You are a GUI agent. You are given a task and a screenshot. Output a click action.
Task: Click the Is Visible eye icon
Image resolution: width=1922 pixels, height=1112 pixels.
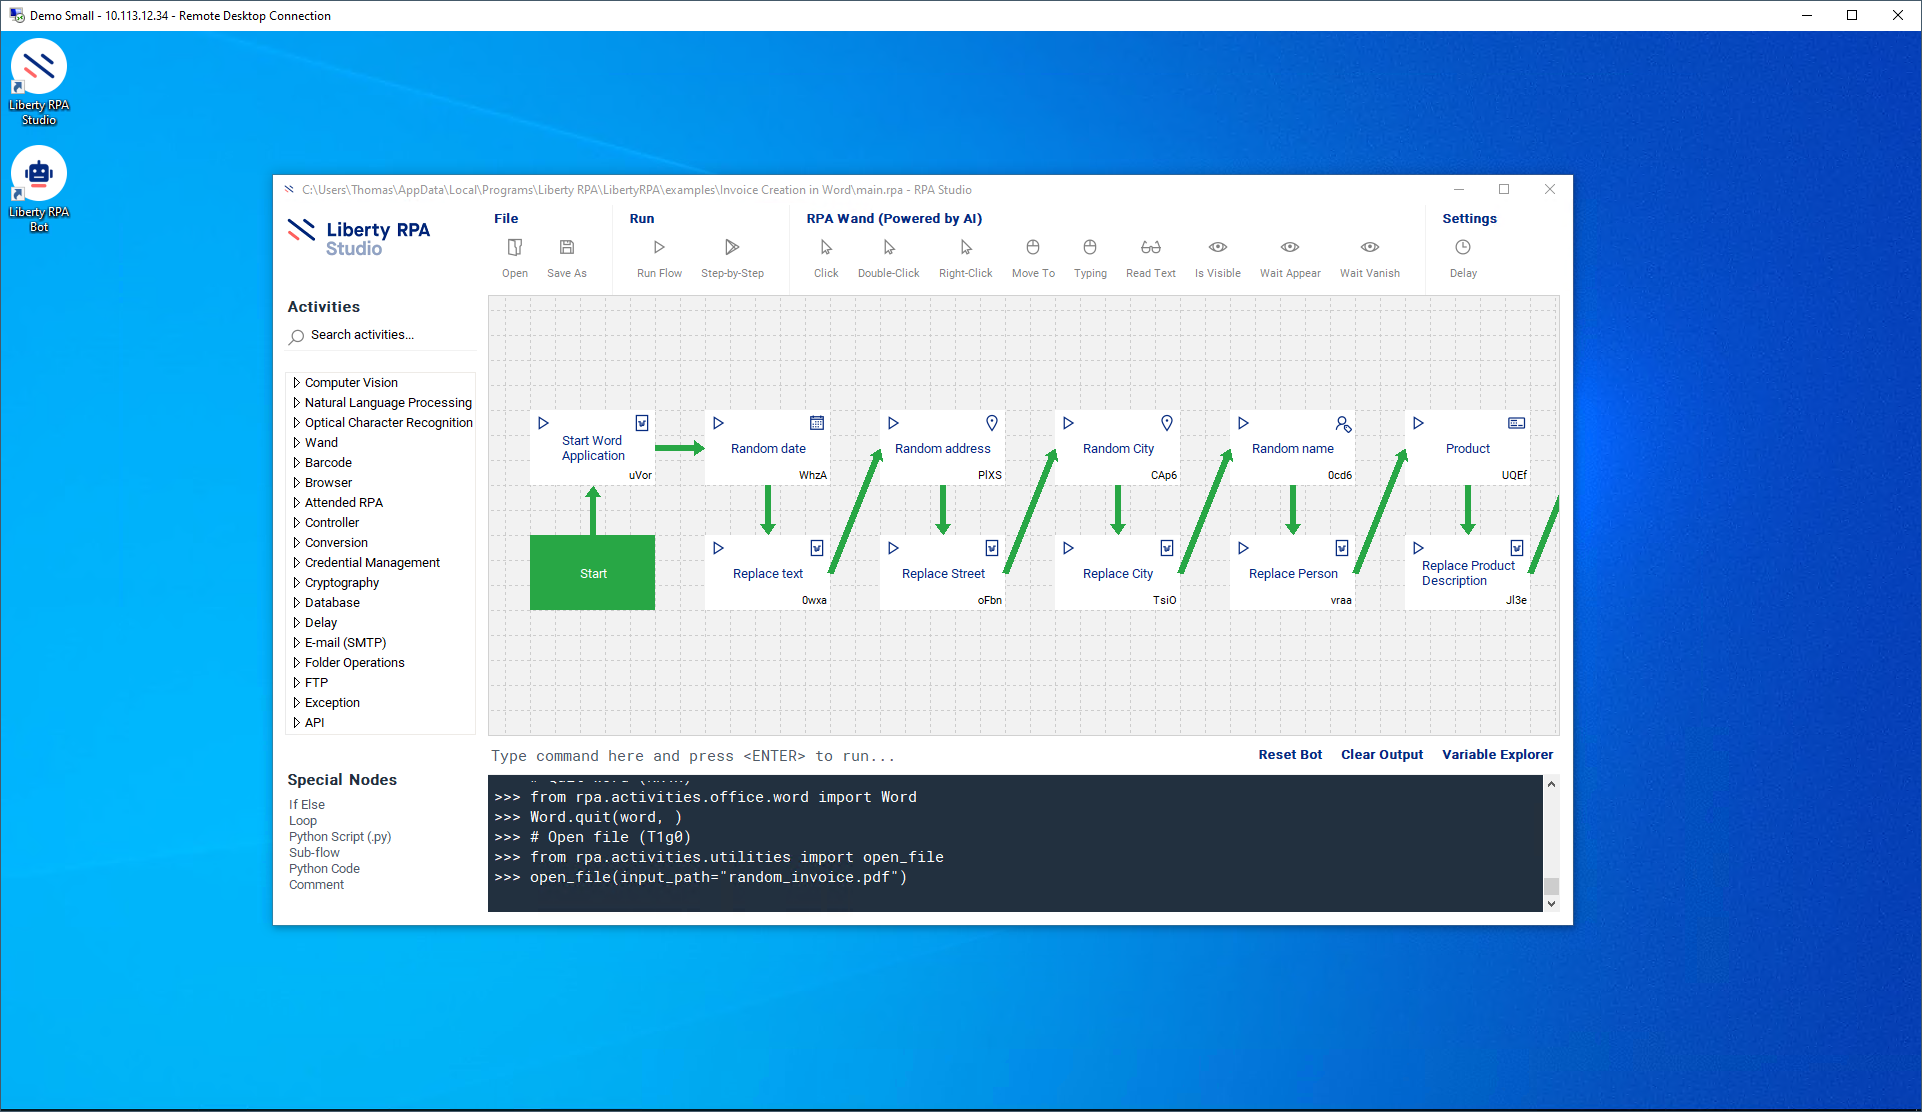pos(1217,248)
